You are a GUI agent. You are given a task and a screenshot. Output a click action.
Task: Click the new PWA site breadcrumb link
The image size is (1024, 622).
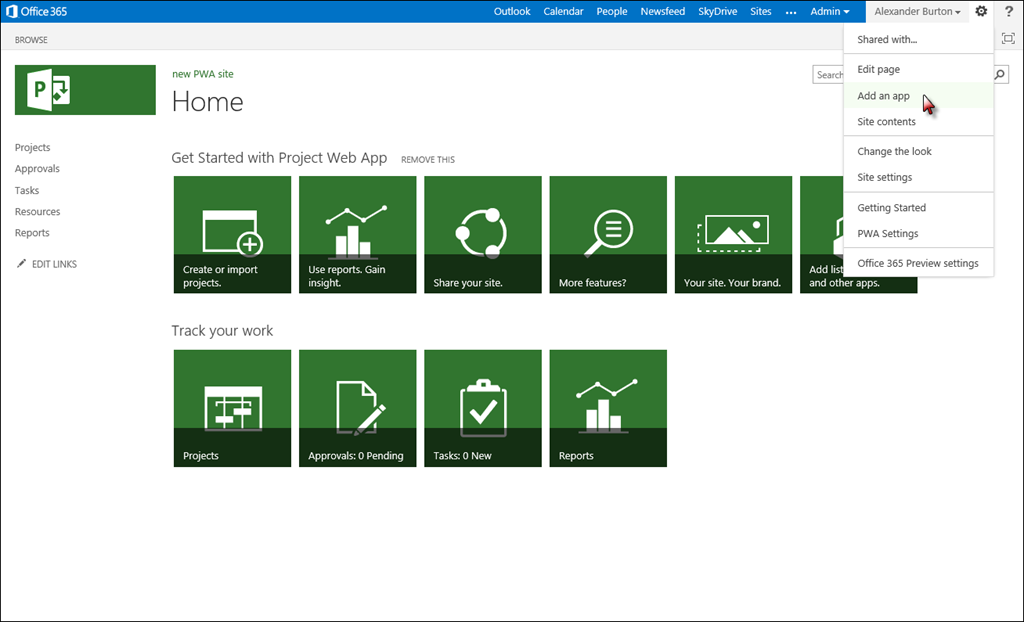(202, 74)
